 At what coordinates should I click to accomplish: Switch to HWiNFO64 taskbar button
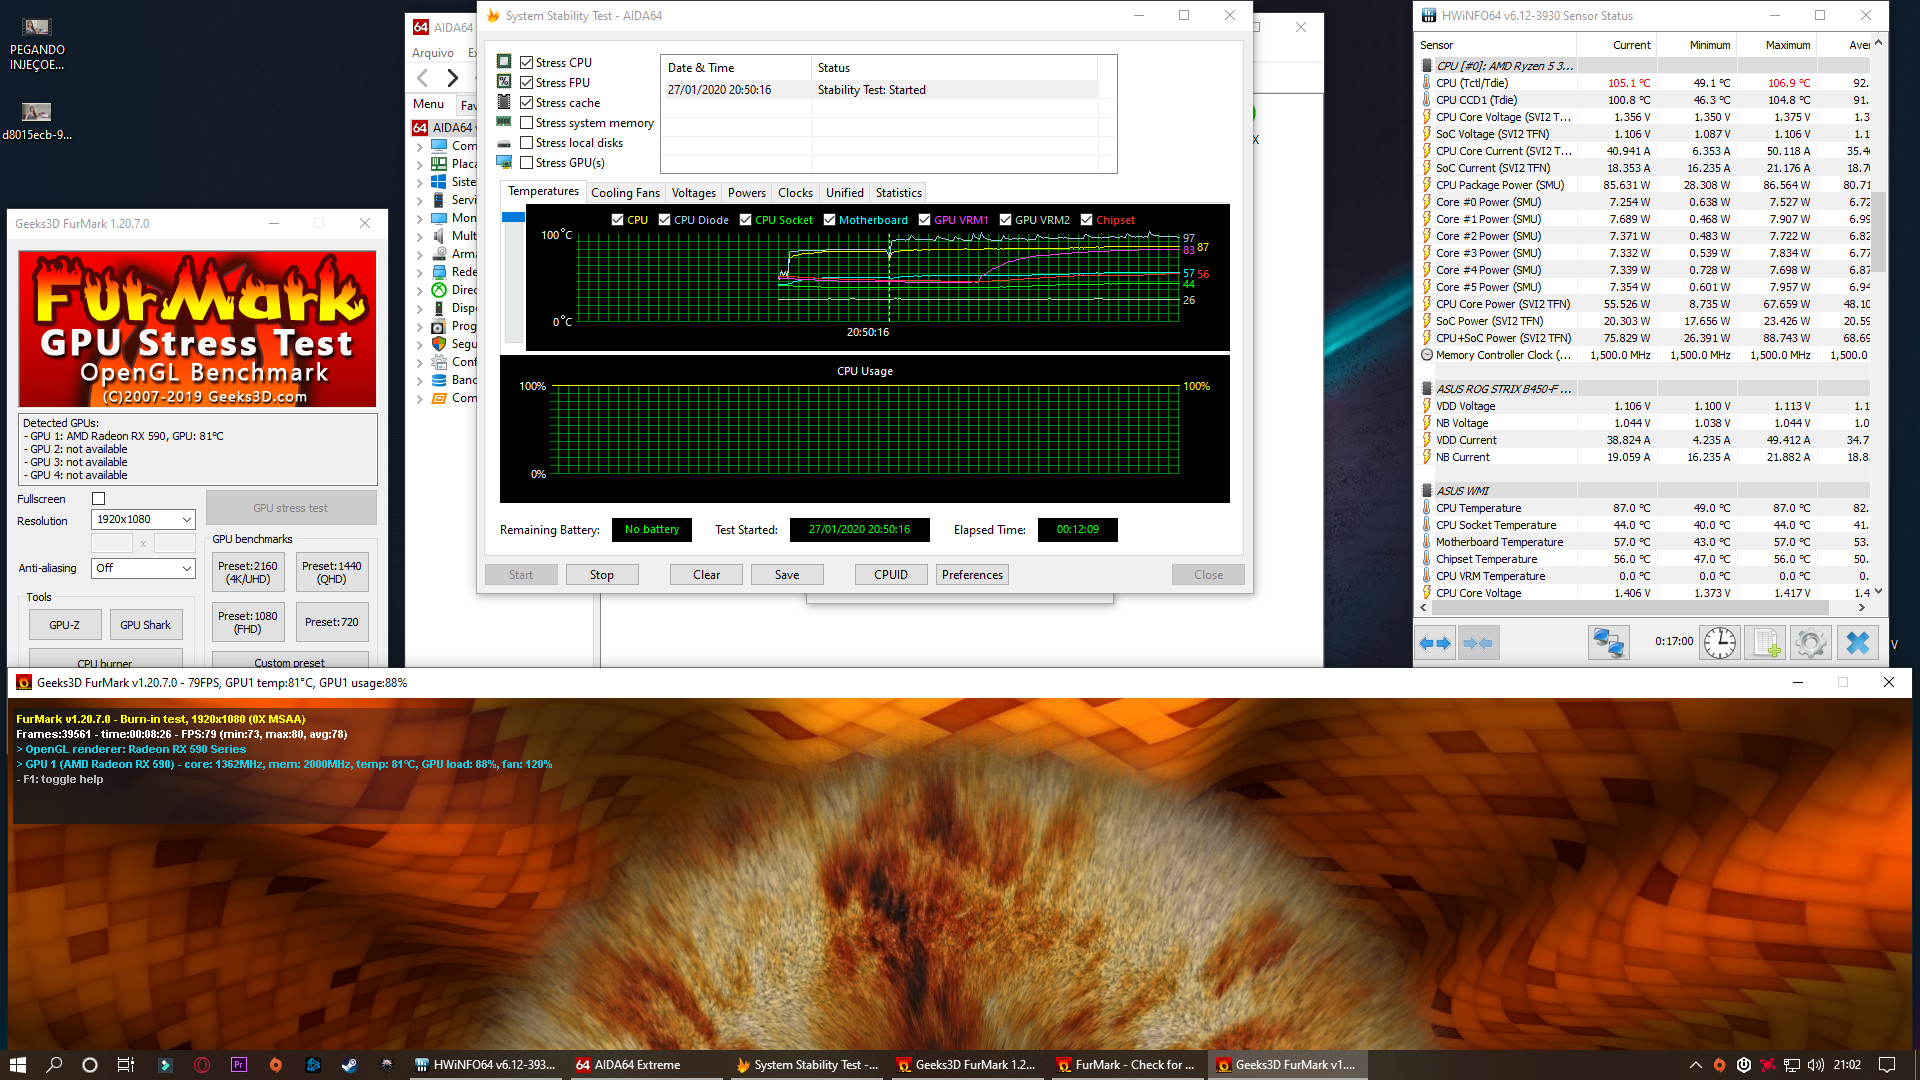(x=487, y=1065)
